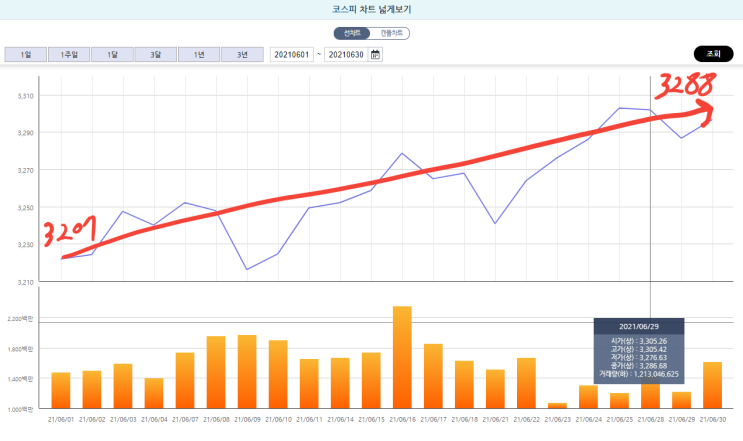Click the 21/06/29 volume bar
This screenshot has width=743, height=441.
681,400
